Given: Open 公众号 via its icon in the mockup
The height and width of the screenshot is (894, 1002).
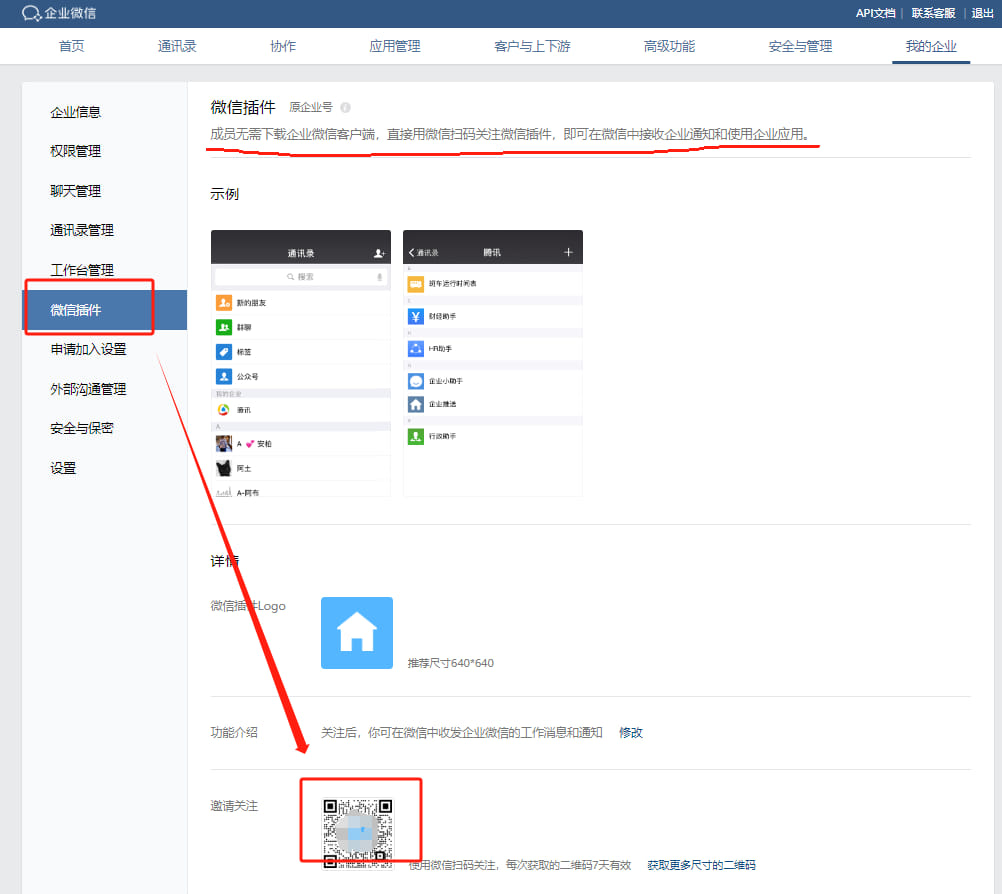Looking at the screenshot, I should tap(224, 377).
